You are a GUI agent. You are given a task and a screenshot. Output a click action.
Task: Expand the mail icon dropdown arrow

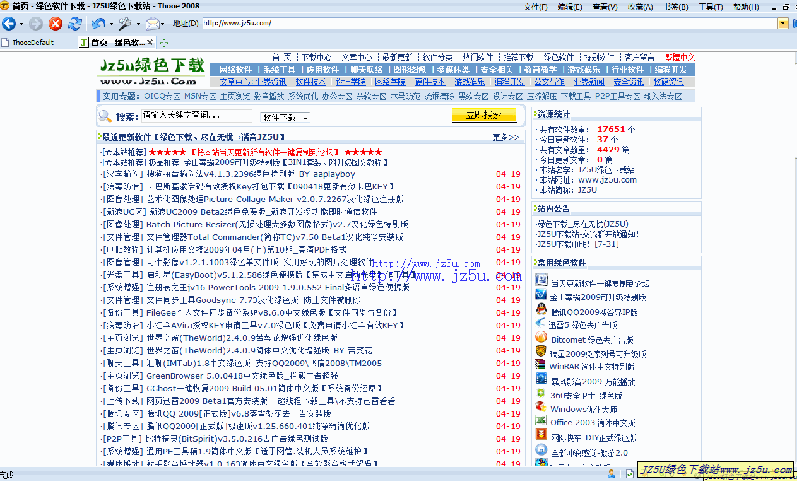(163, 24)
